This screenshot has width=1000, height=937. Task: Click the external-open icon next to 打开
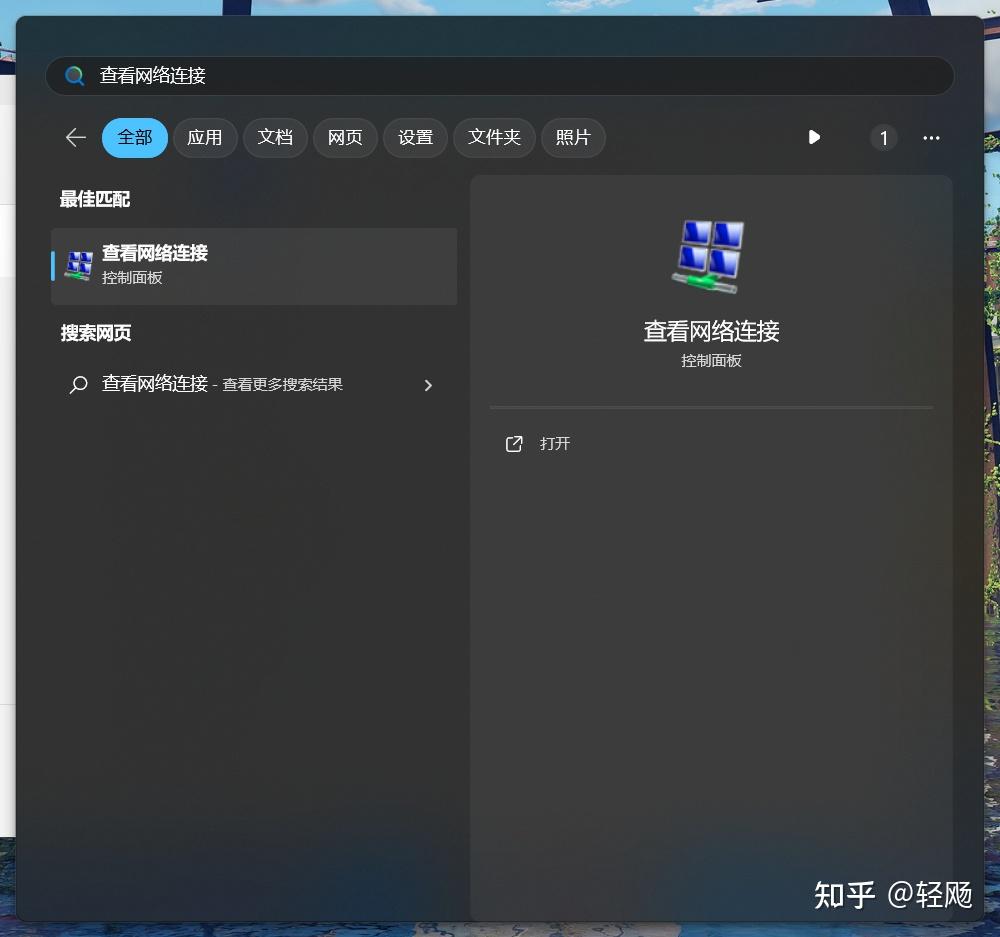click(x=514, y=443)
